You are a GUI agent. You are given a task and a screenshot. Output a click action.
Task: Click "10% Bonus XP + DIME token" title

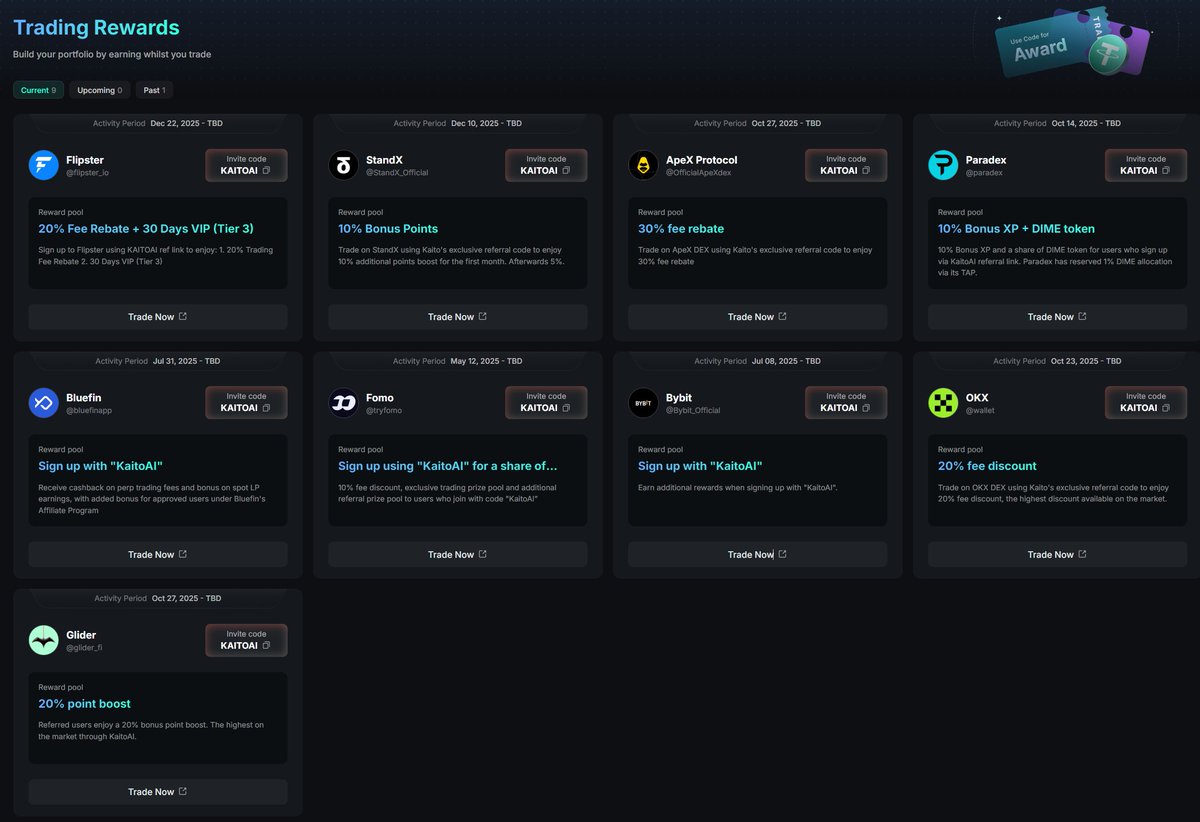pyautogui.click(x=1016, y=229)
